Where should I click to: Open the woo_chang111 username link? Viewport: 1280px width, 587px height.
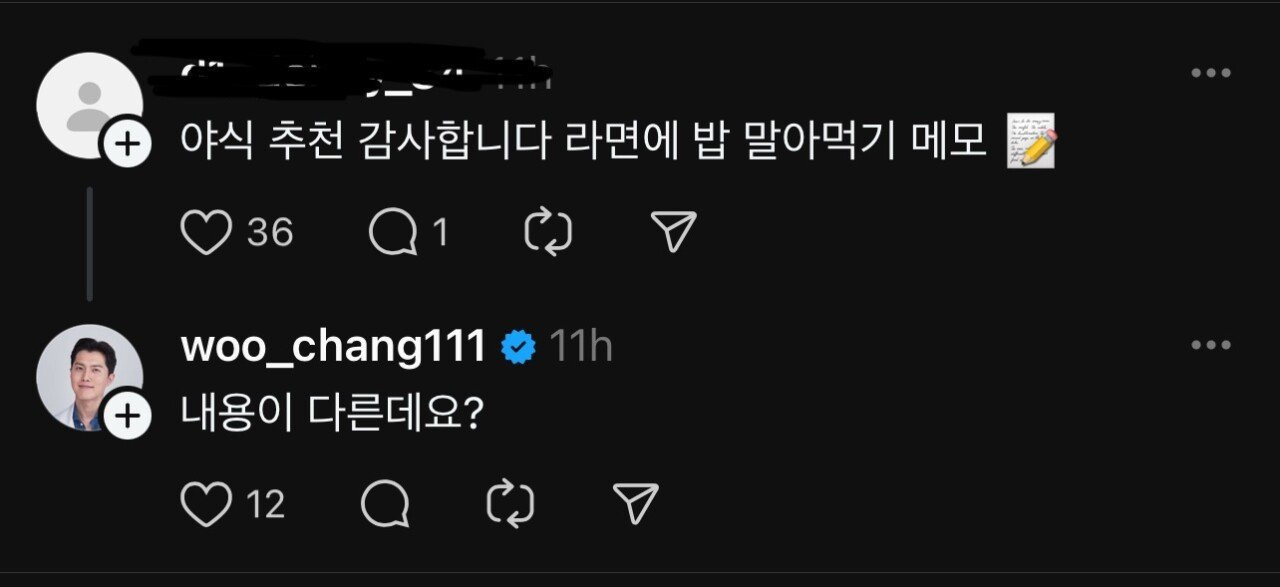click(333, 347)
